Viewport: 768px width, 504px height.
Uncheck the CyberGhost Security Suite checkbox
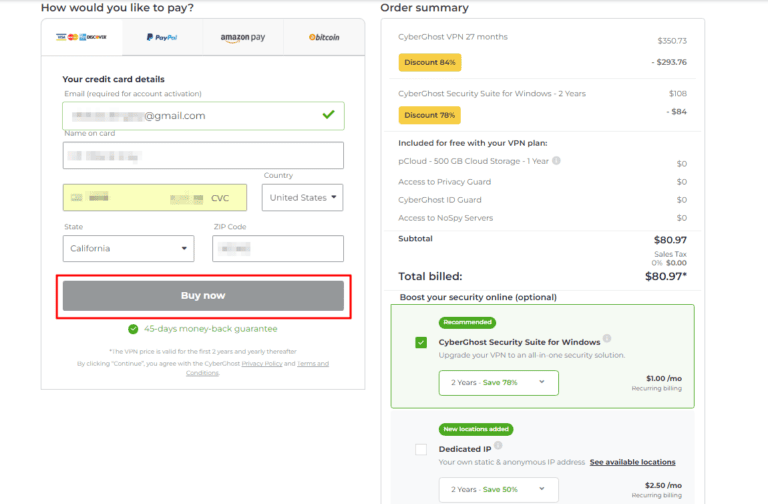tap(421, 342)
